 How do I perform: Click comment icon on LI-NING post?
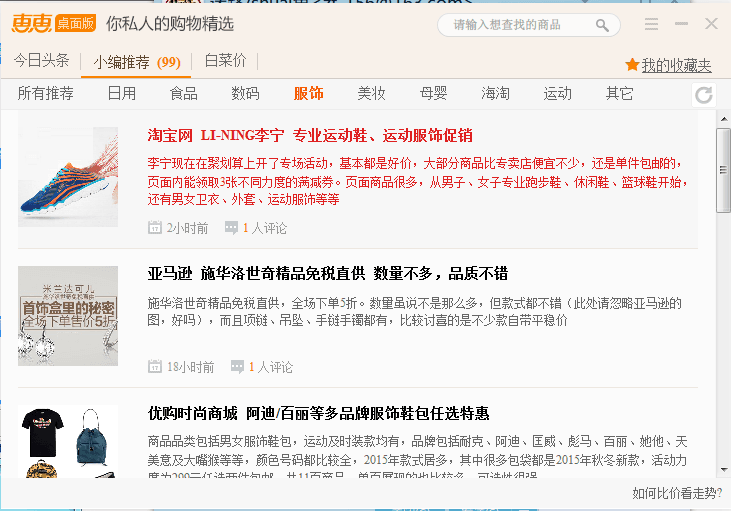pyautogui.click(x=232, y=228)
